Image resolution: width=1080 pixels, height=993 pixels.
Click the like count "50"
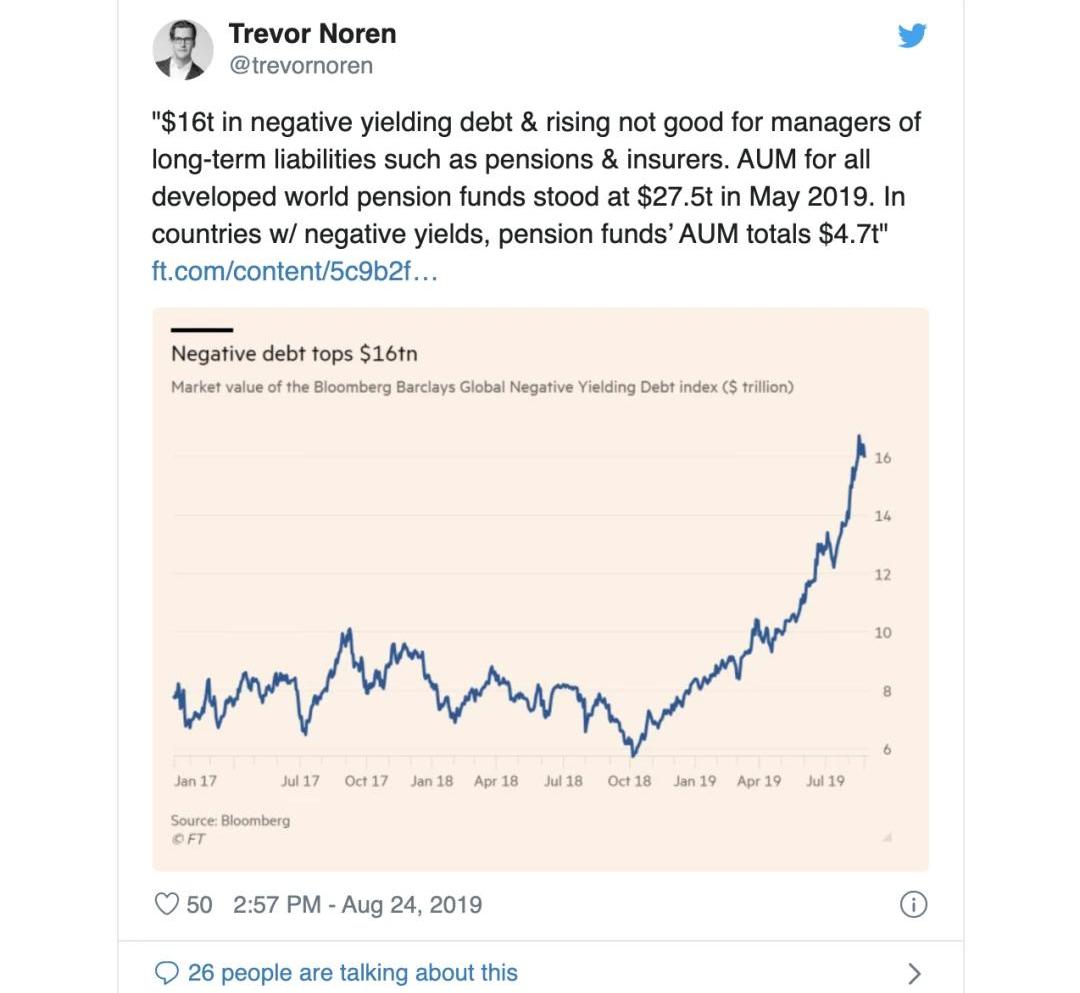(199, 905)
